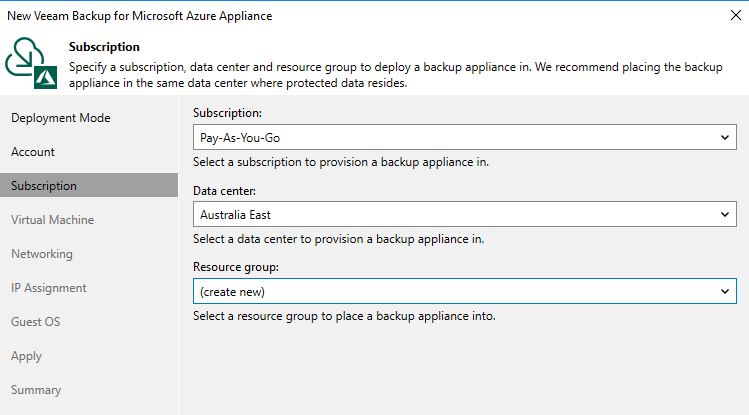Click the 'Data center:' field label
Screen dimensions: 749x415
[x=225, y=189]
